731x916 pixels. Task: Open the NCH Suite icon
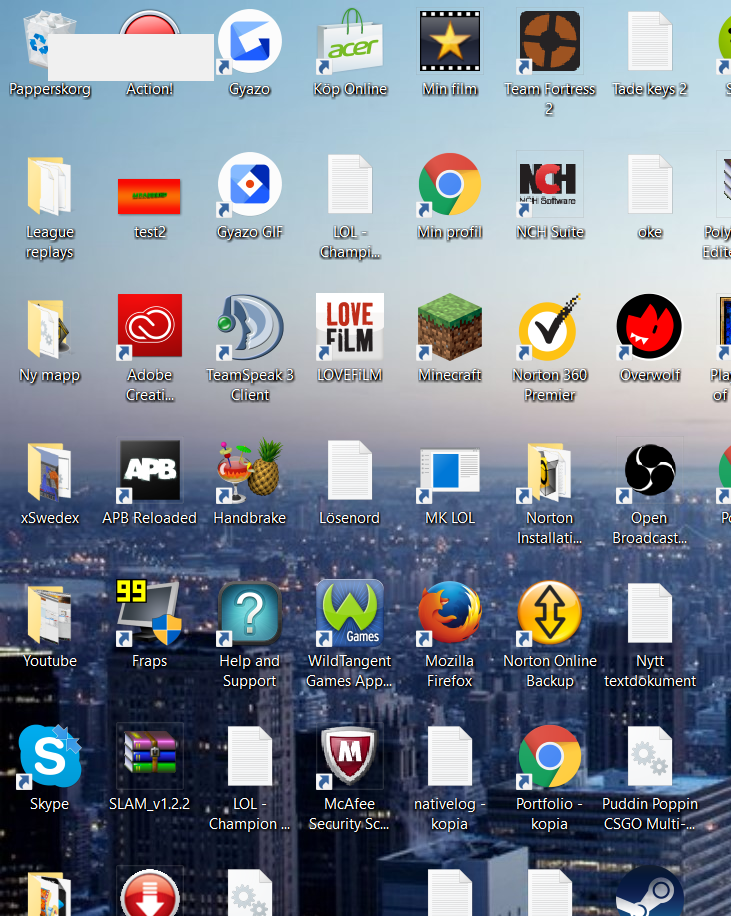550,185
